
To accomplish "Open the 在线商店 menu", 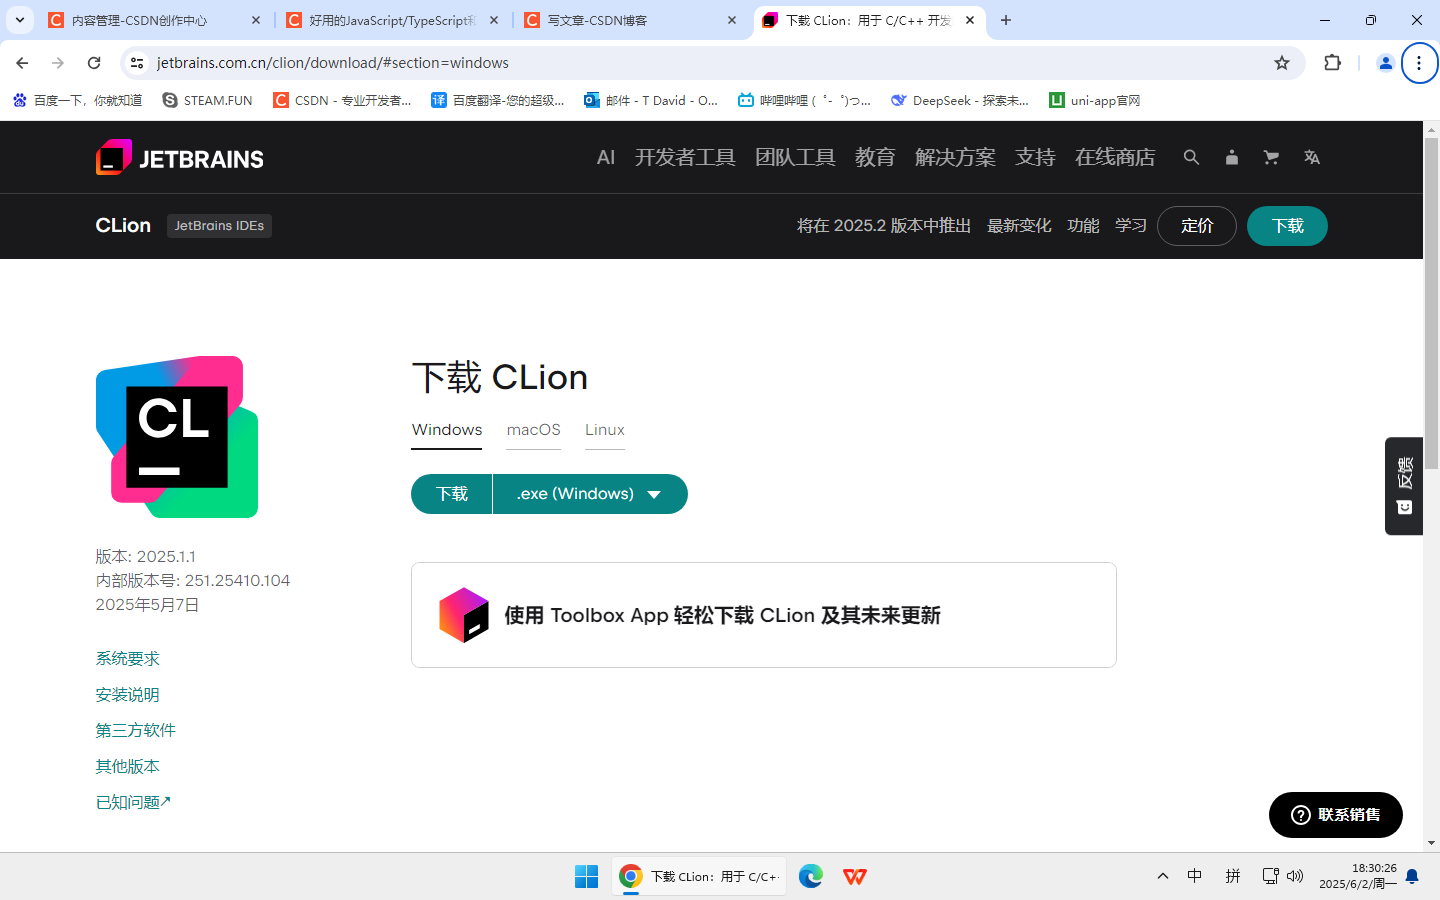I will tap(1115, 157).
